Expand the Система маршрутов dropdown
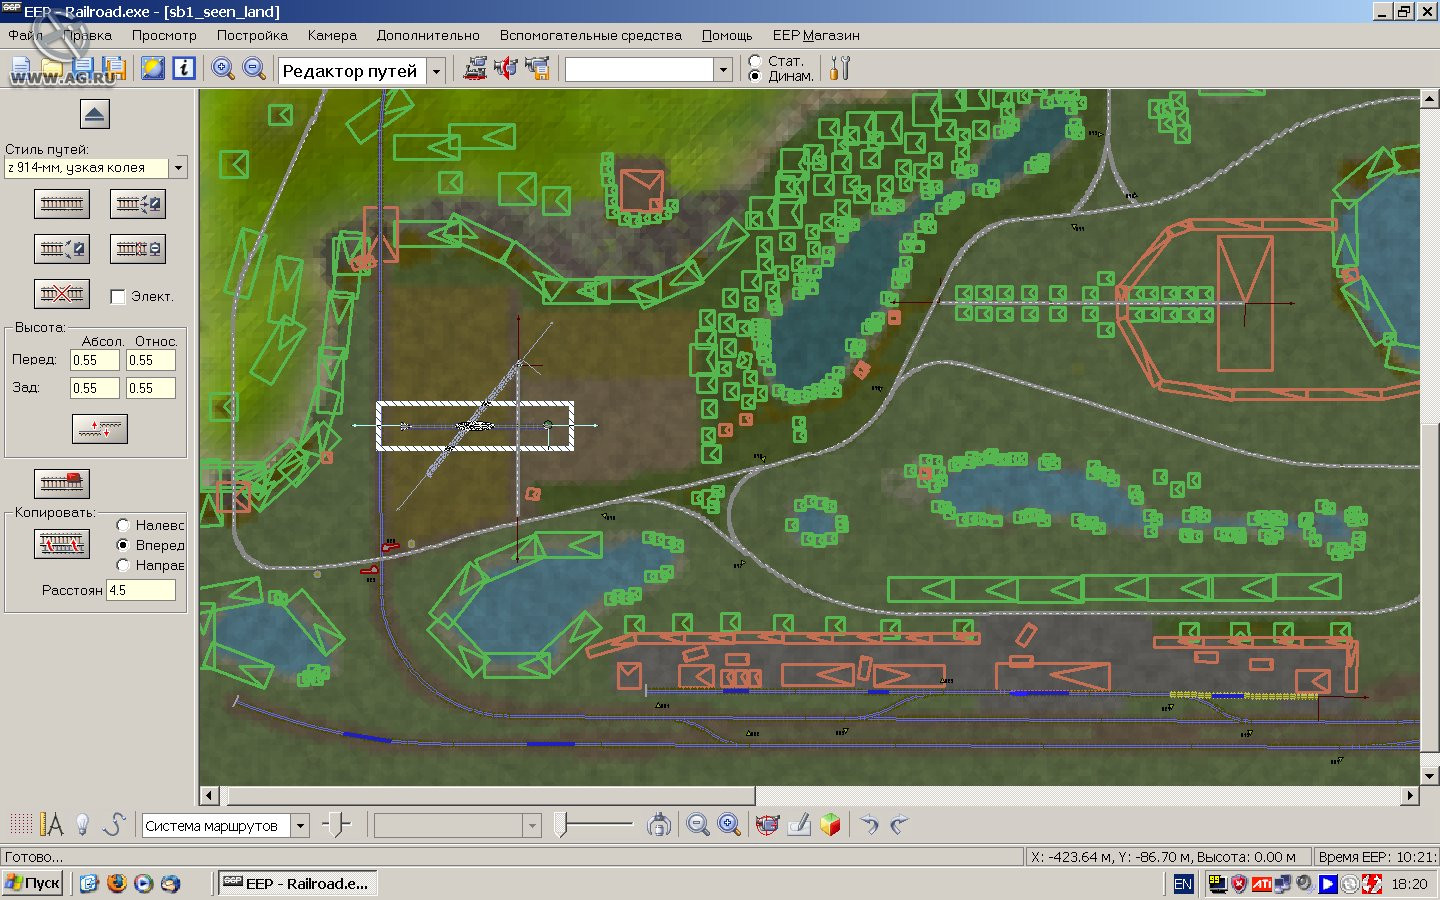The height and width of the screenshot is (900, 1440). tap(300, 826)
